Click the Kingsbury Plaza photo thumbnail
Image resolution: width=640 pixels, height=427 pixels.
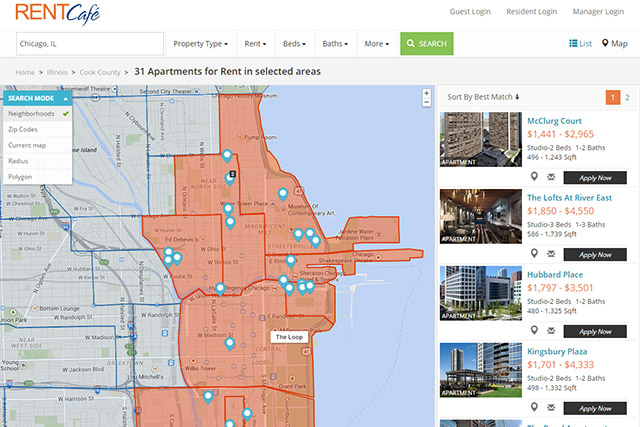click(481, 370)
